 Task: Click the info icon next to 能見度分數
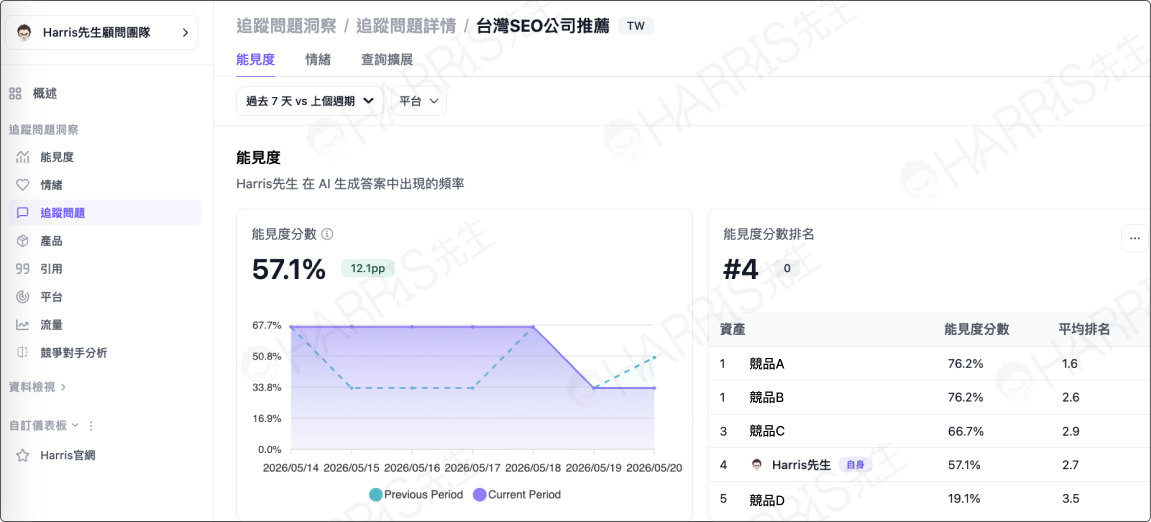327,234
